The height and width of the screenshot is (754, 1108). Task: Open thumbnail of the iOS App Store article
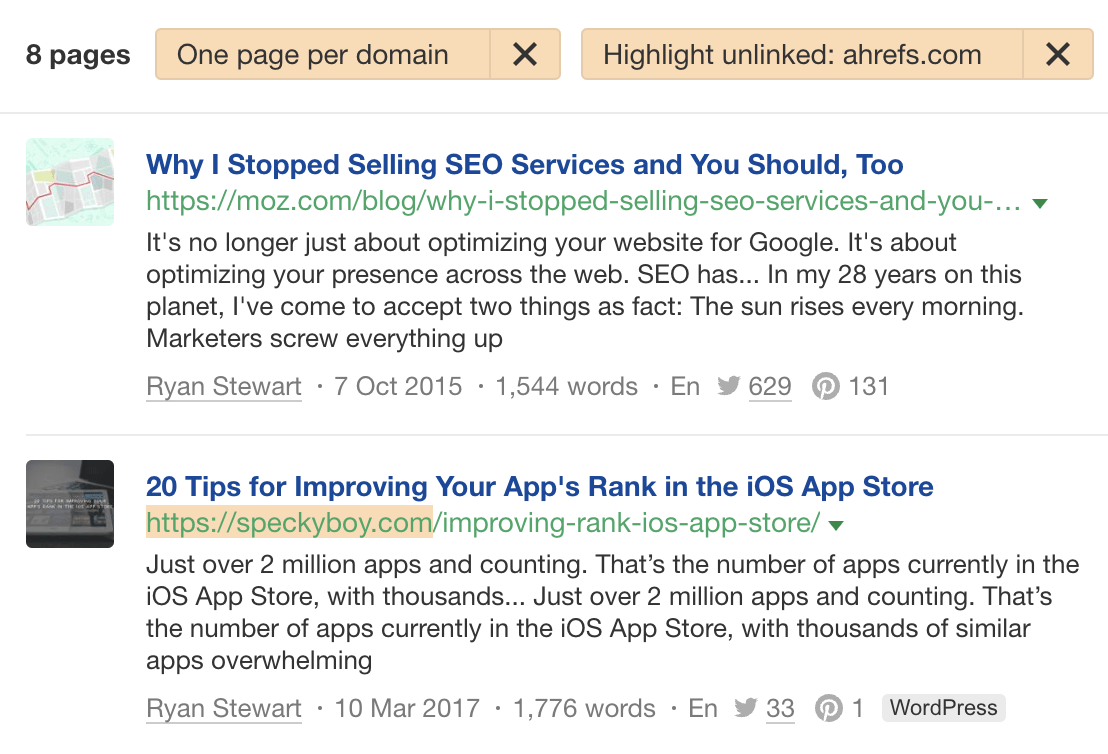click(70, 504)
